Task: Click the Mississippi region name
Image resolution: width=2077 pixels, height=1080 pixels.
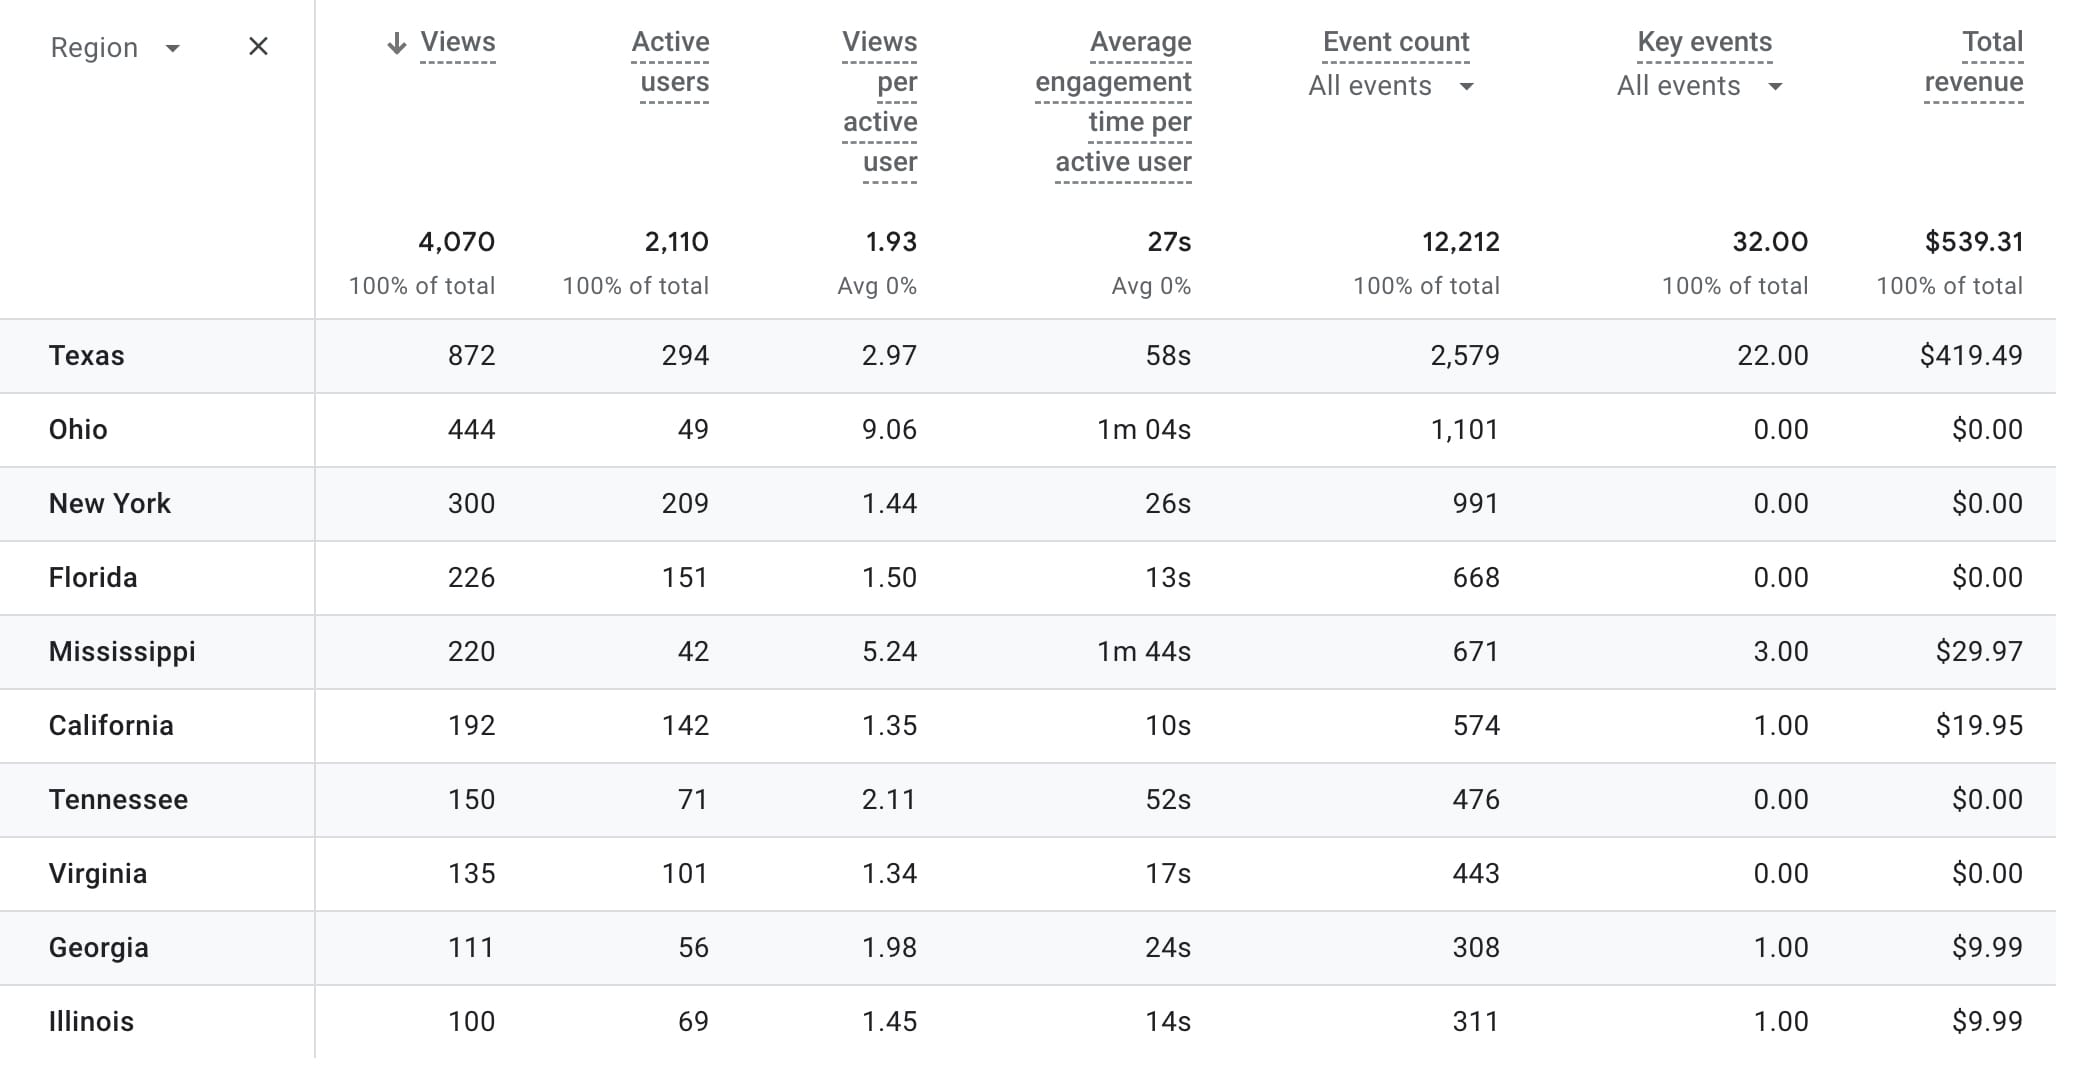Action: [x=122, y=652]
